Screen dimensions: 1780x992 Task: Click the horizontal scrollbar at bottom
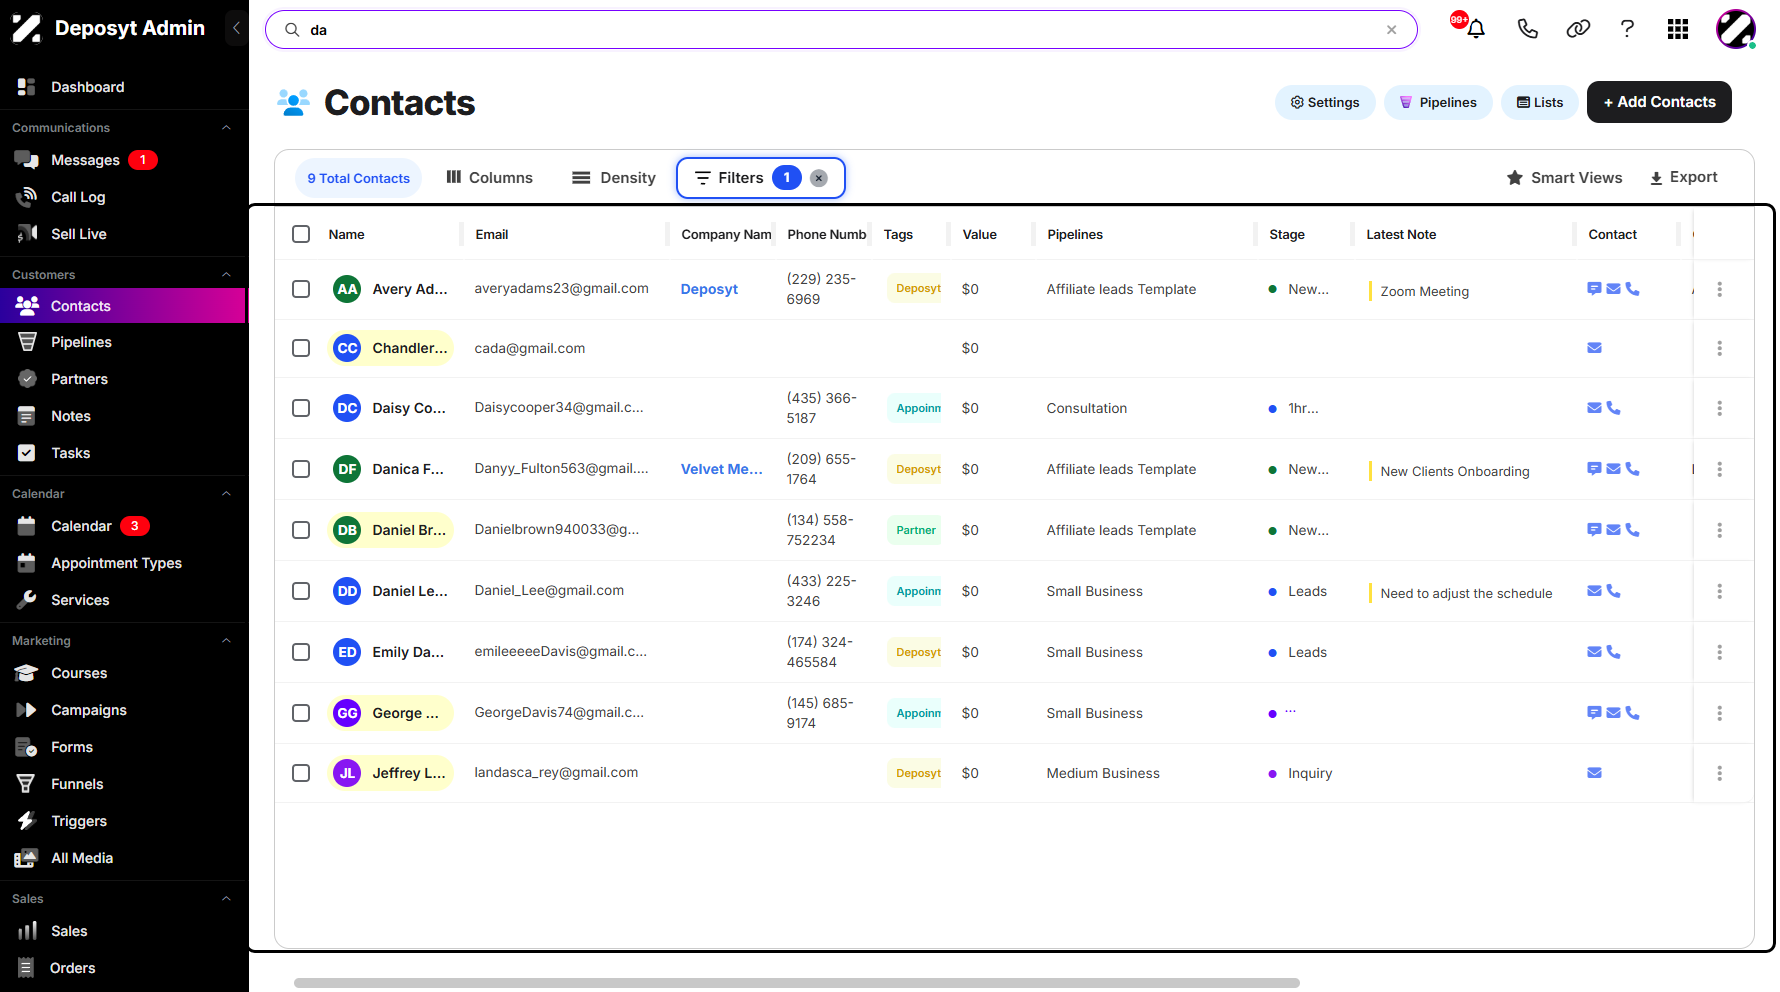click(796, 983)
